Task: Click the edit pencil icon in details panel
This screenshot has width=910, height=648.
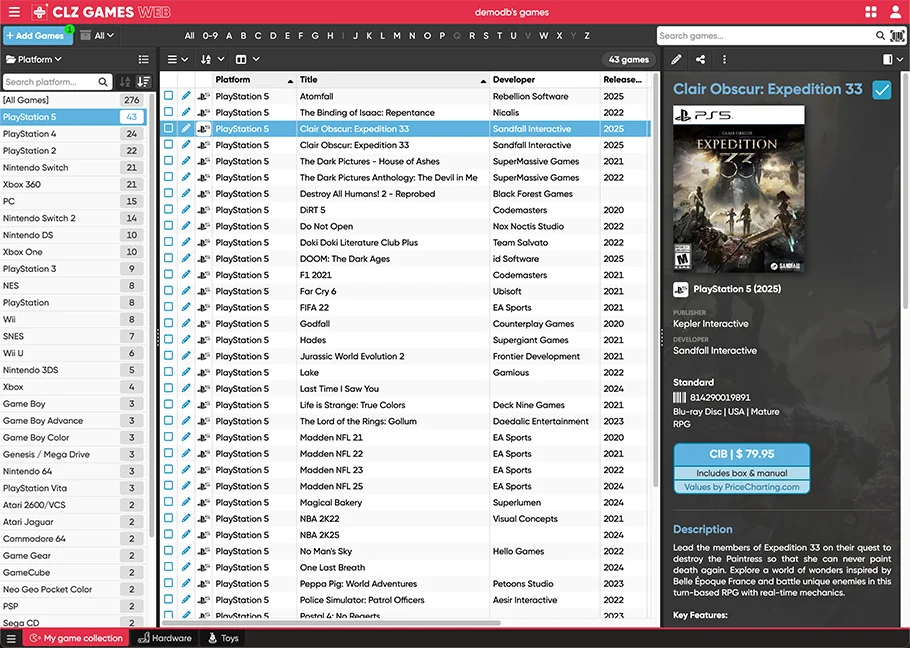Action: [x=676, y=59]
